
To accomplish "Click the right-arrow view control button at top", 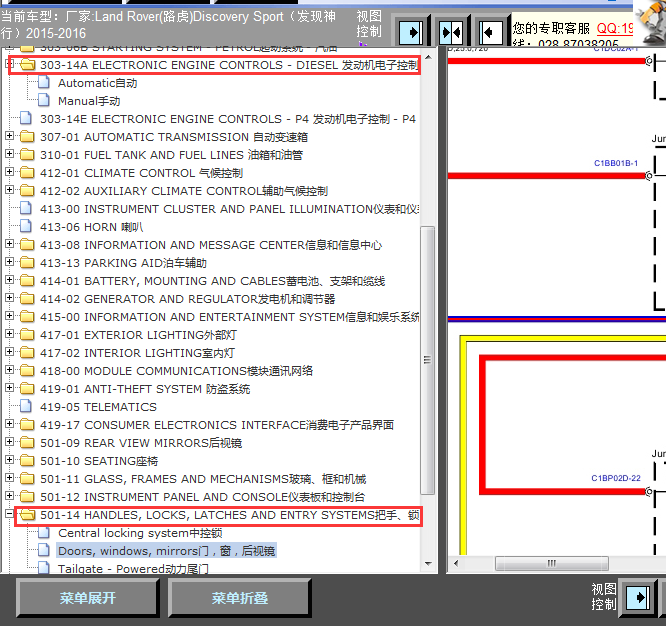I will [411, 32].
